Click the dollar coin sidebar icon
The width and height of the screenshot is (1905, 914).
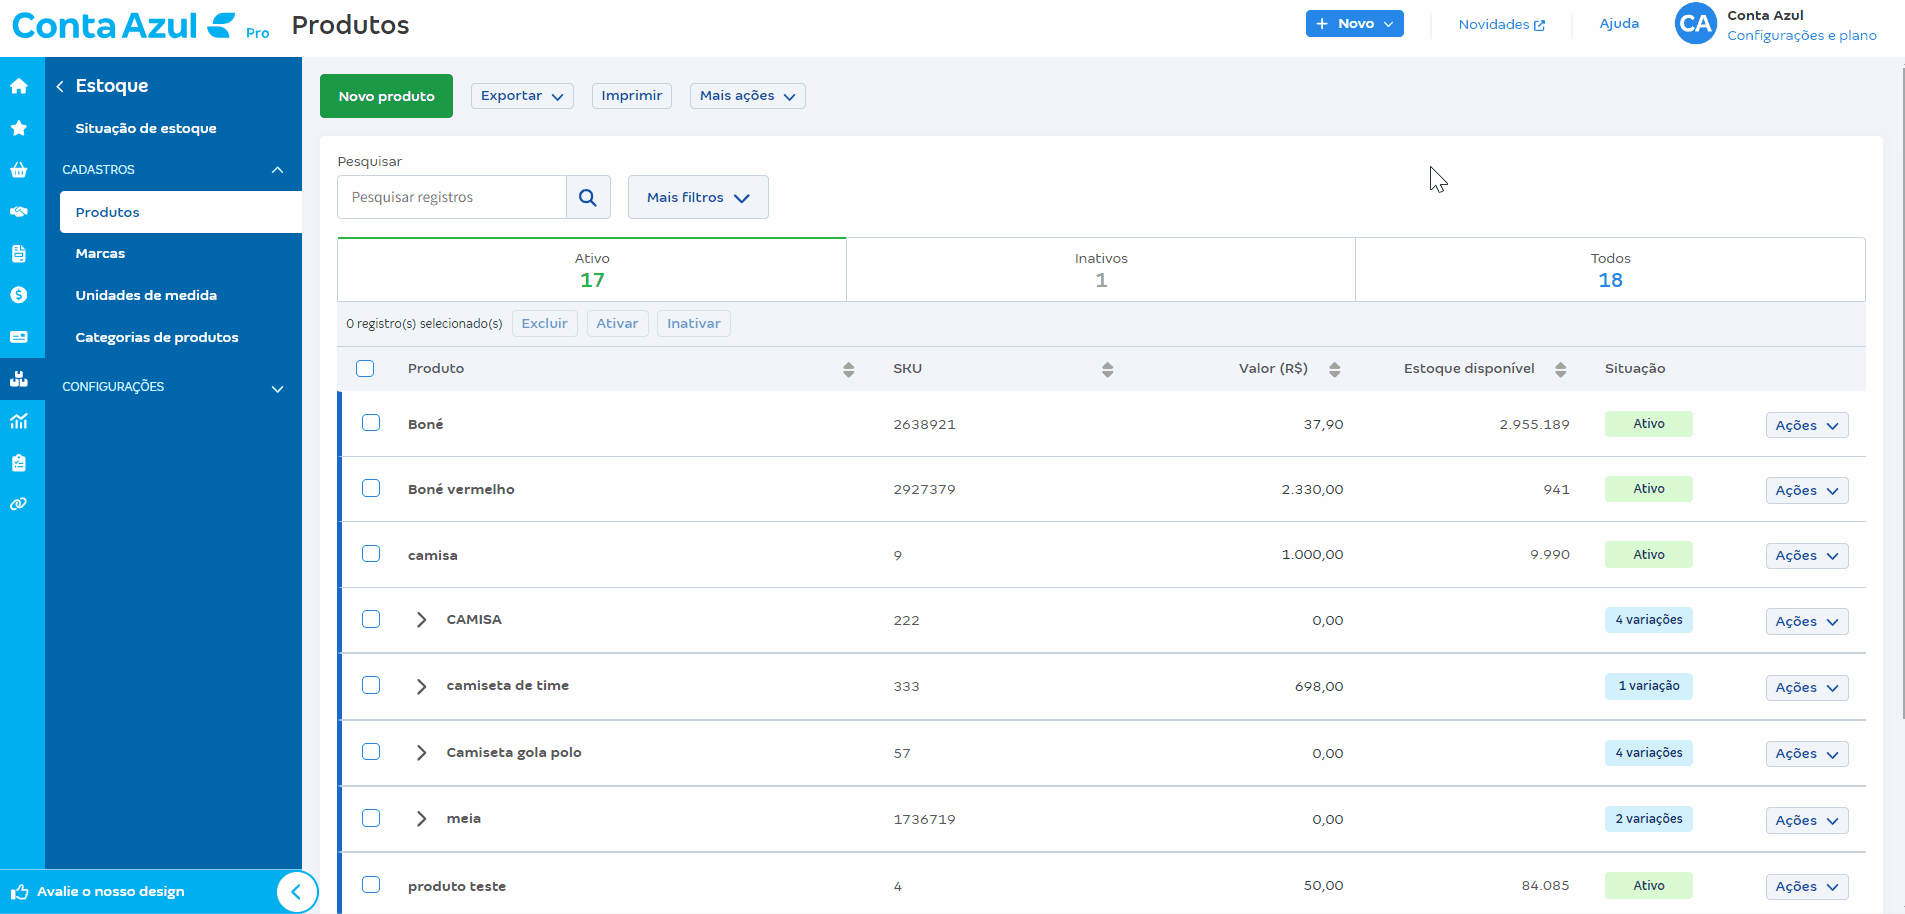point(19,295)
